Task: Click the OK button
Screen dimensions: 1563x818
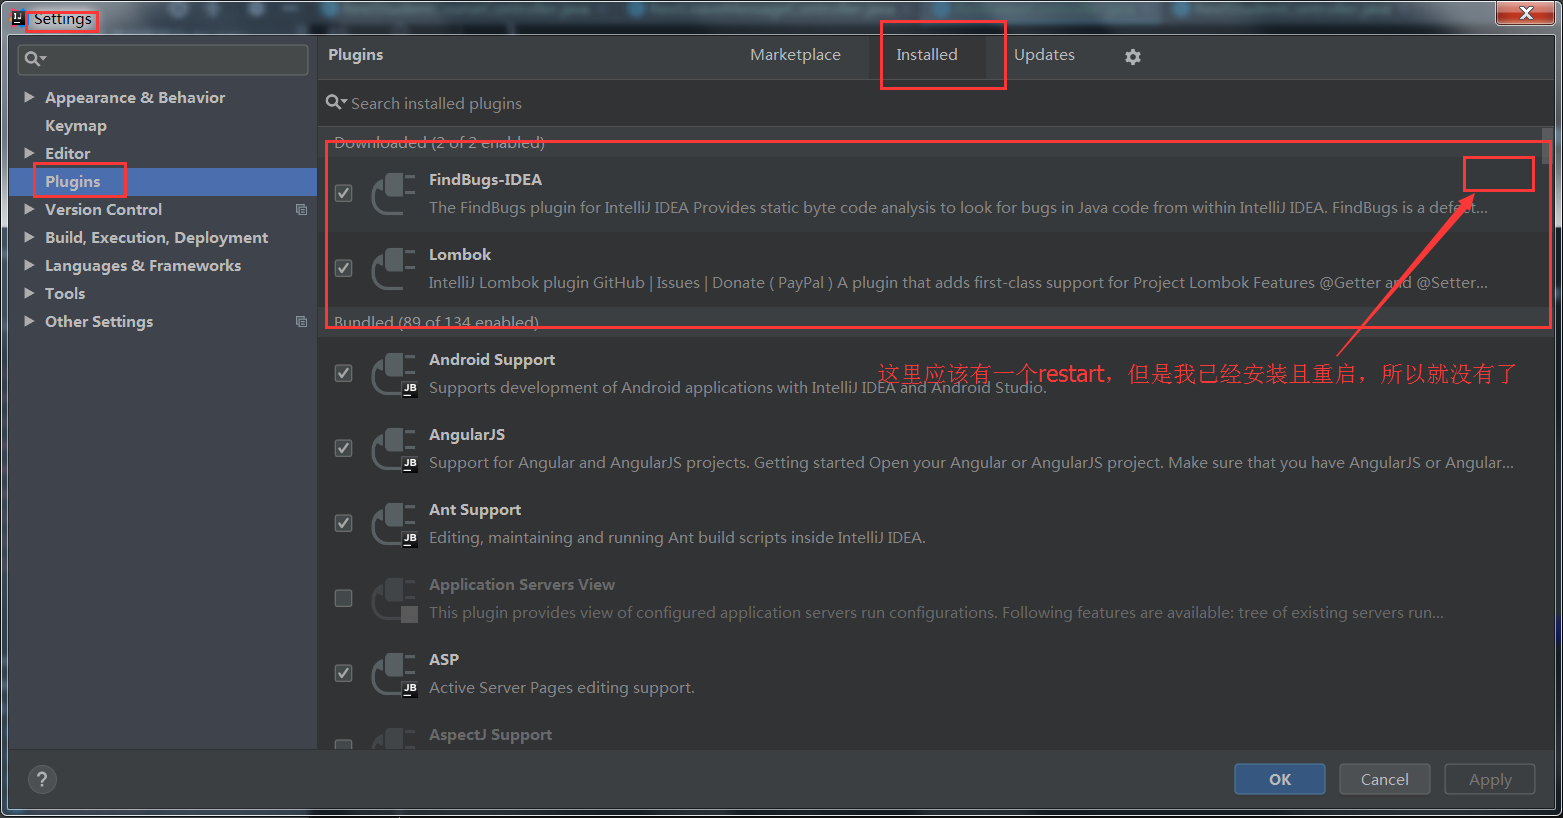Action: point(1280,779)
